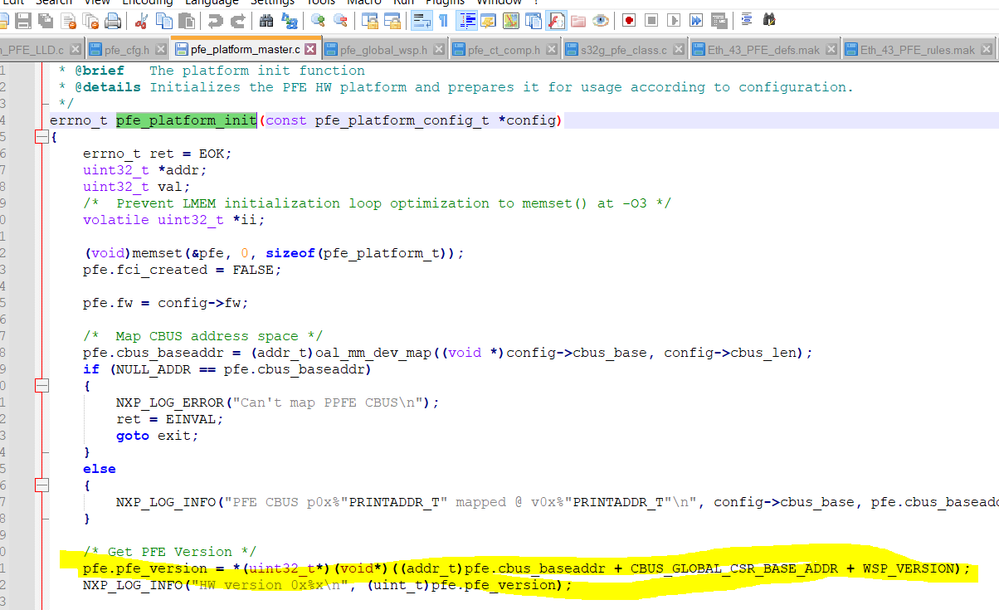The image size is (999, 610).
Task: Close the pfe_platform_master.c tab
Action: point(310,50)
